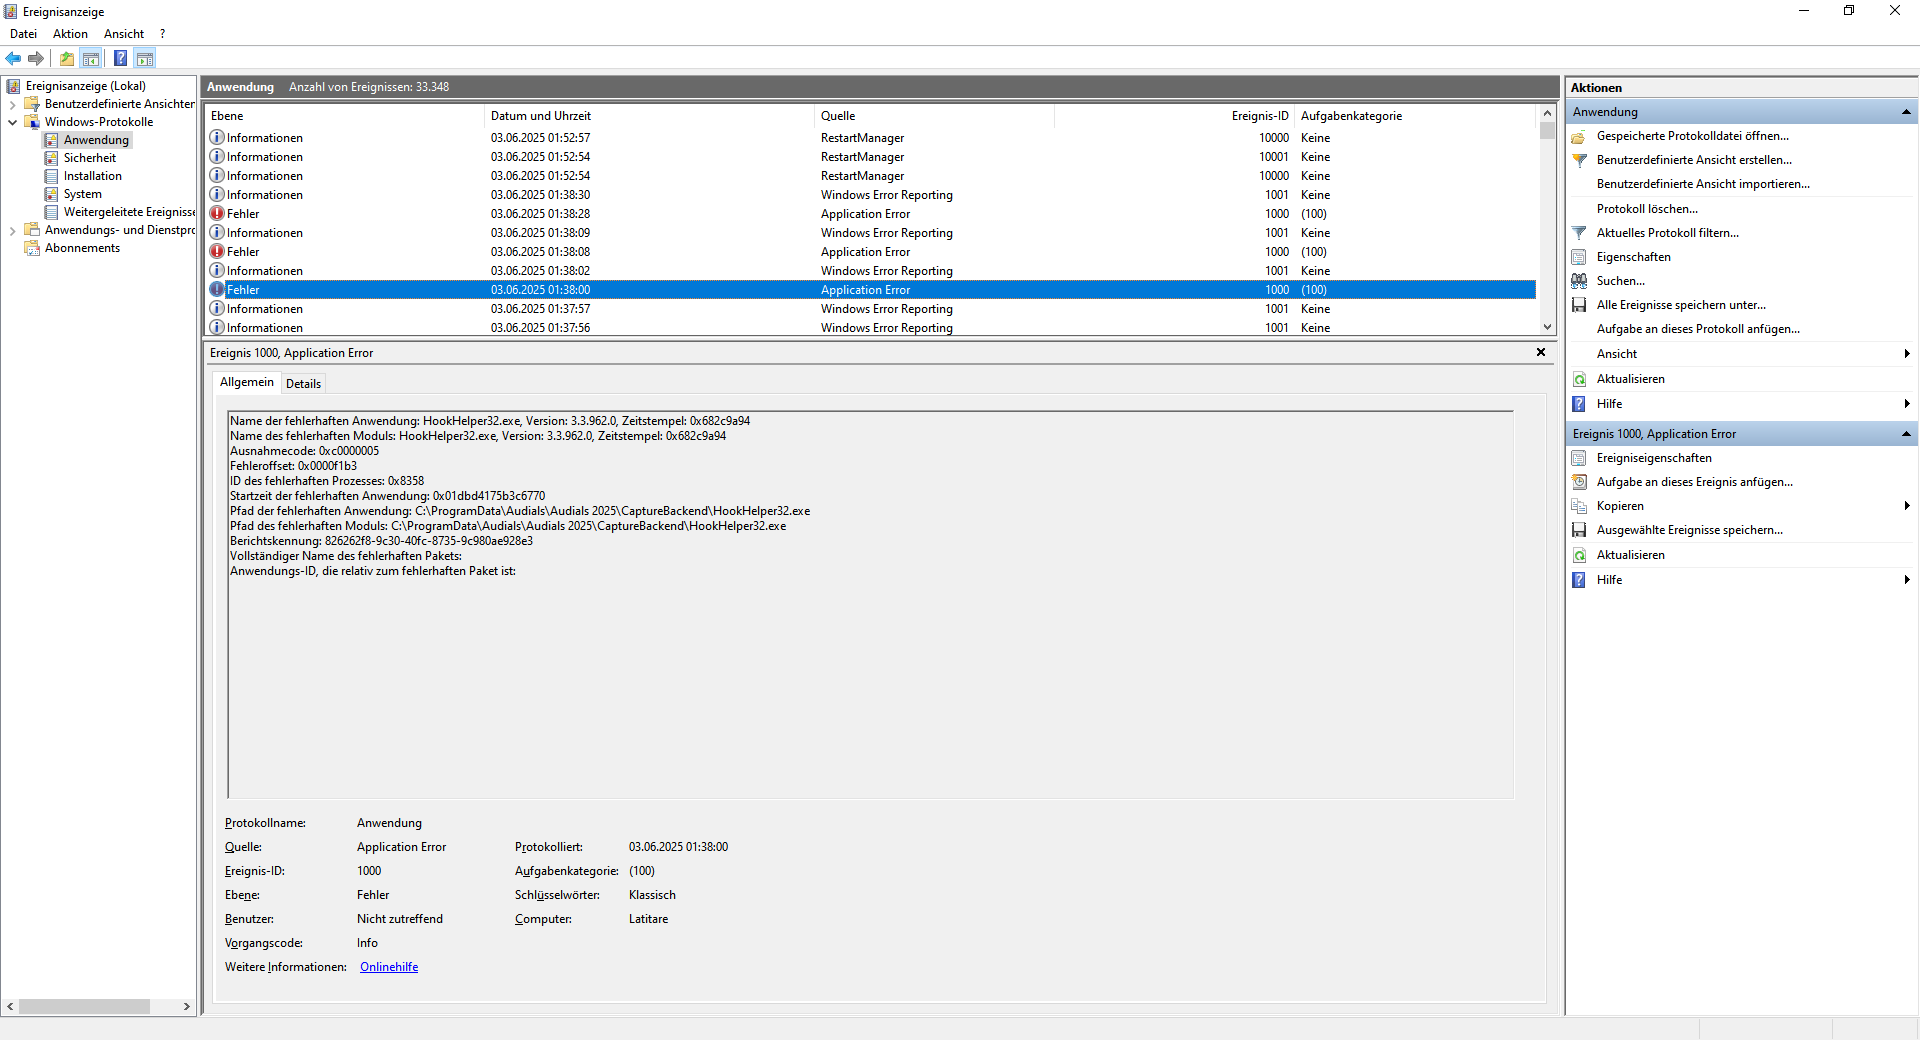The image size is (1920, 1040).
Task: Click filter icon next to 'Aktuelles Protokoll filtern'
Action: [1579, 233]
